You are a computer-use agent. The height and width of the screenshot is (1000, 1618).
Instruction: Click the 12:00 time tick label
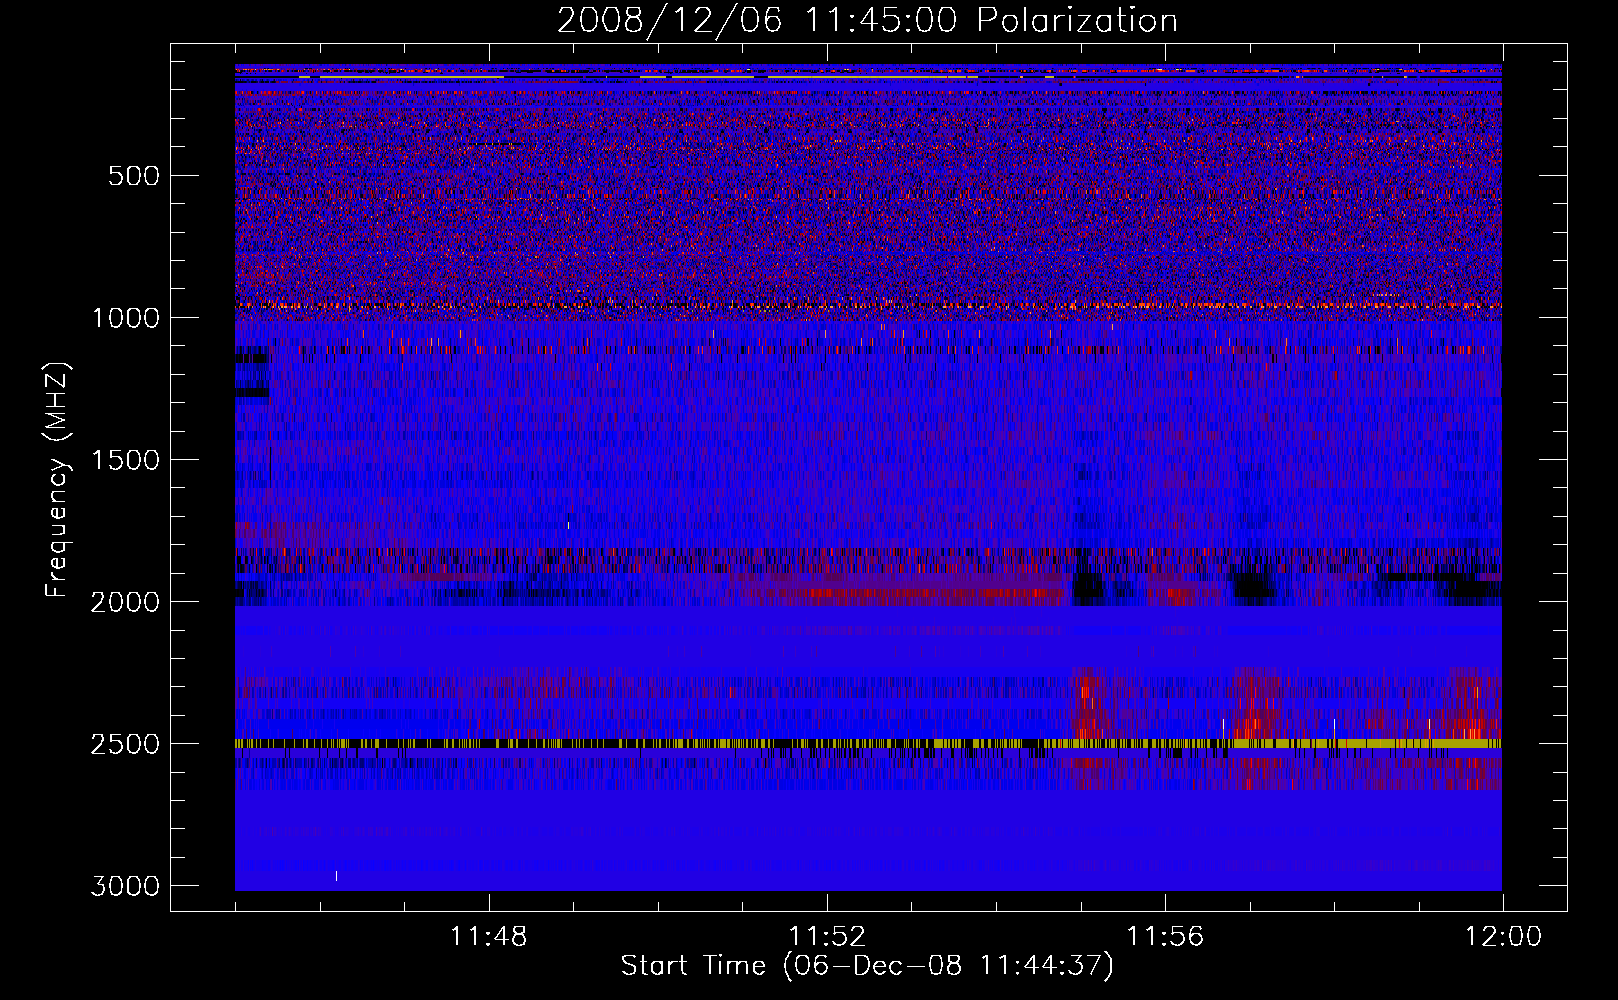1503,937
